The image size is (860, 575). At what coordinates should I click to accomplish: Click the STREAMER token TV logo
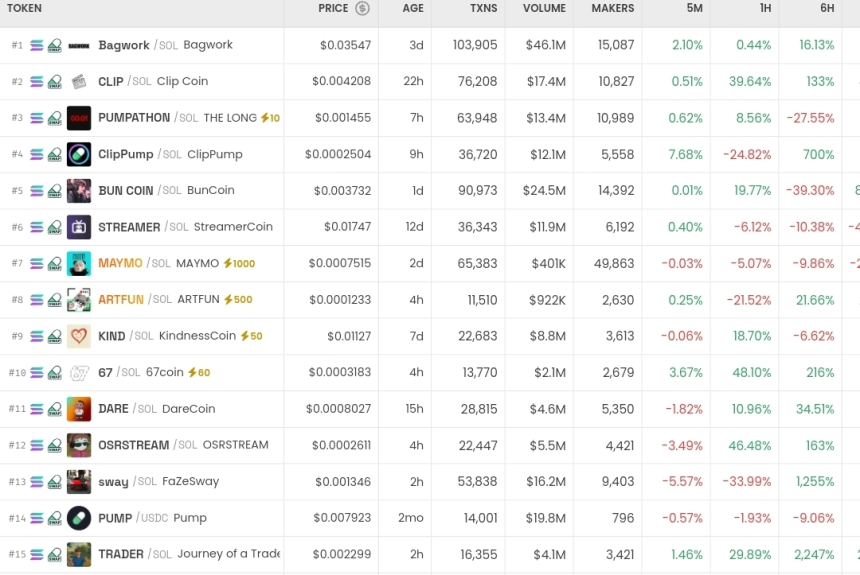79,227
